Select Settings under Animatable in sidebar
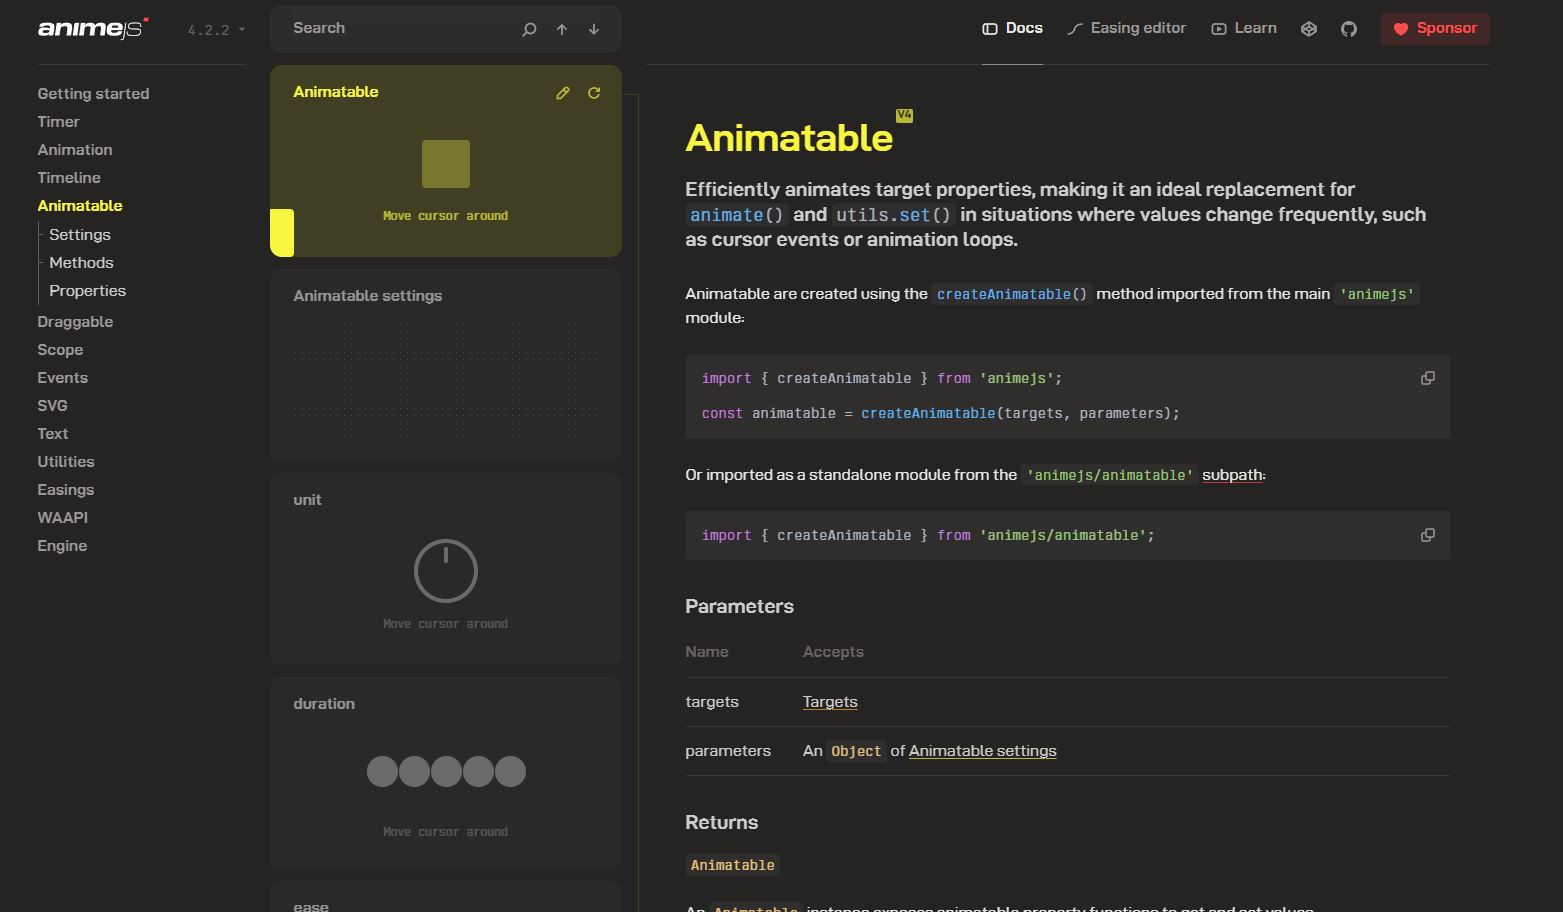The height and width of the screenshot is (912, 1563). [80, 235]
